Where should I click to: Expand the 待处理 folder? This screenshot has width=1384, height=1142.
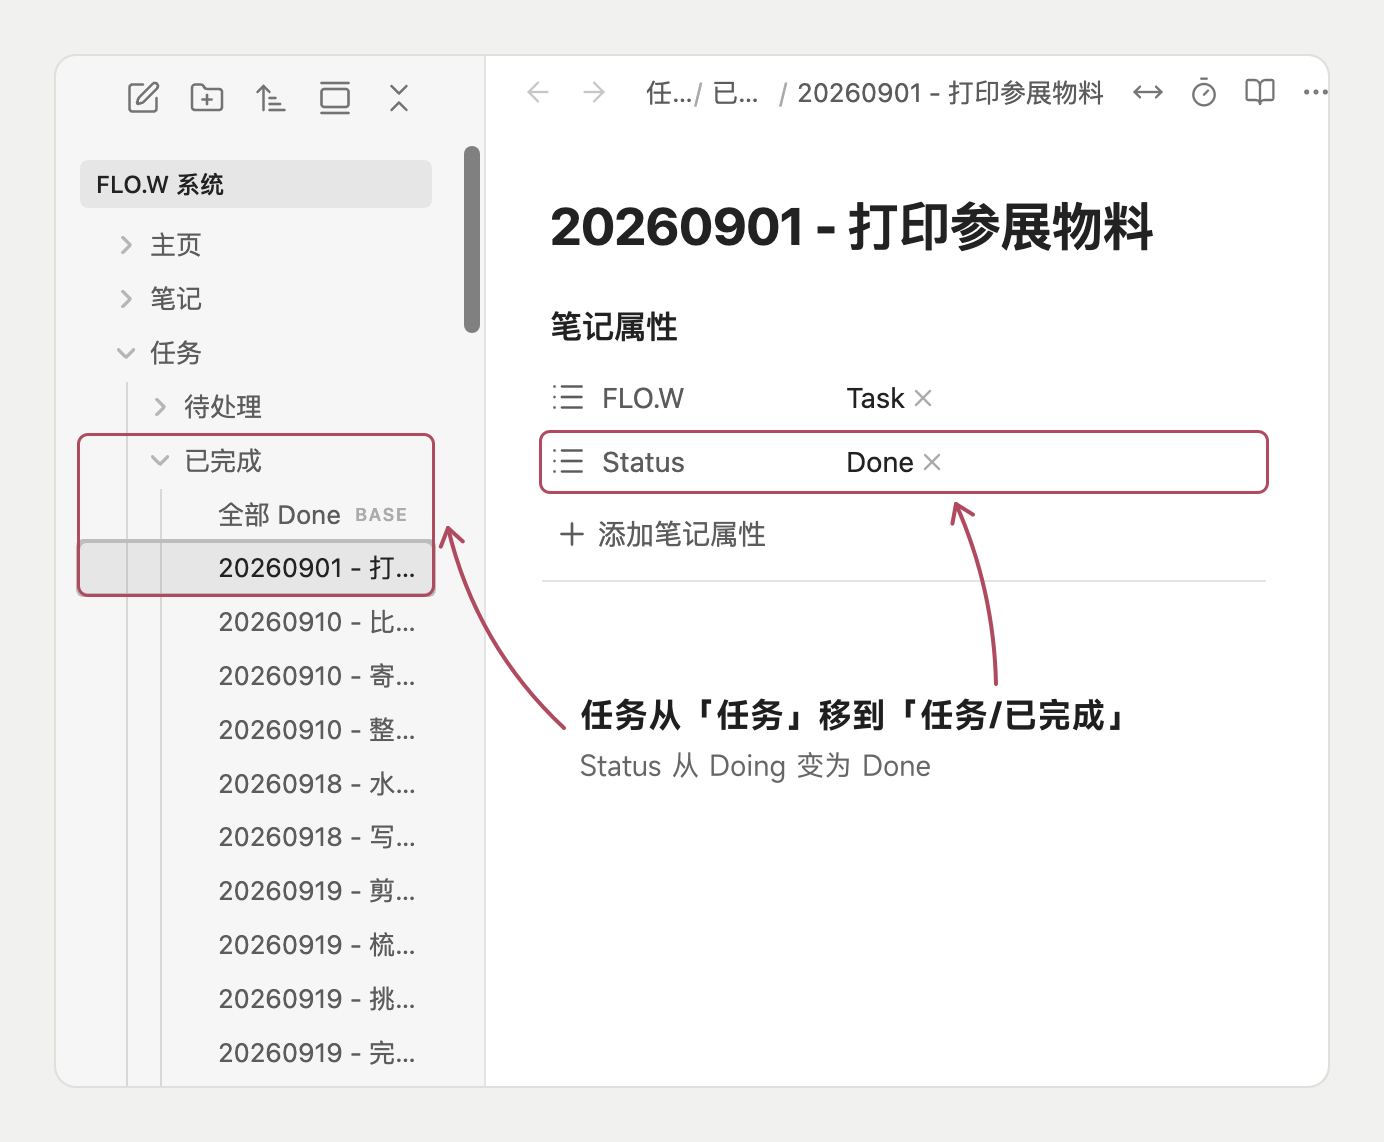point(160,407)
